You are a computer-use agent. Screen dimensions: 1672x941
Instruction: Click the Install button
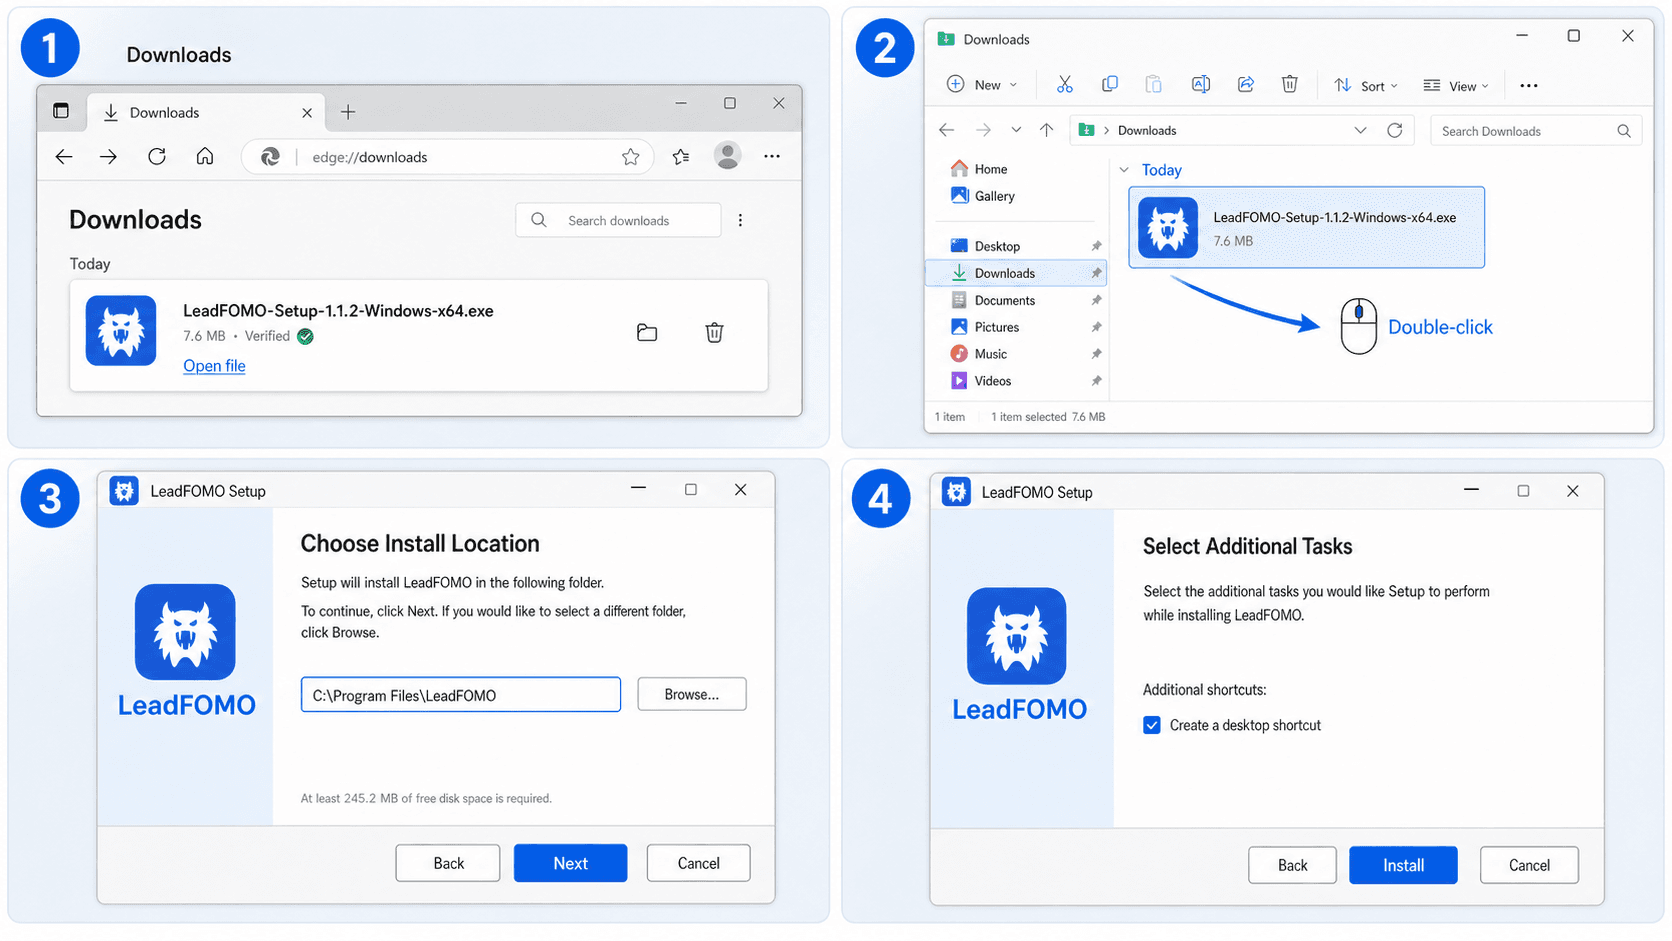(1403, 865)
